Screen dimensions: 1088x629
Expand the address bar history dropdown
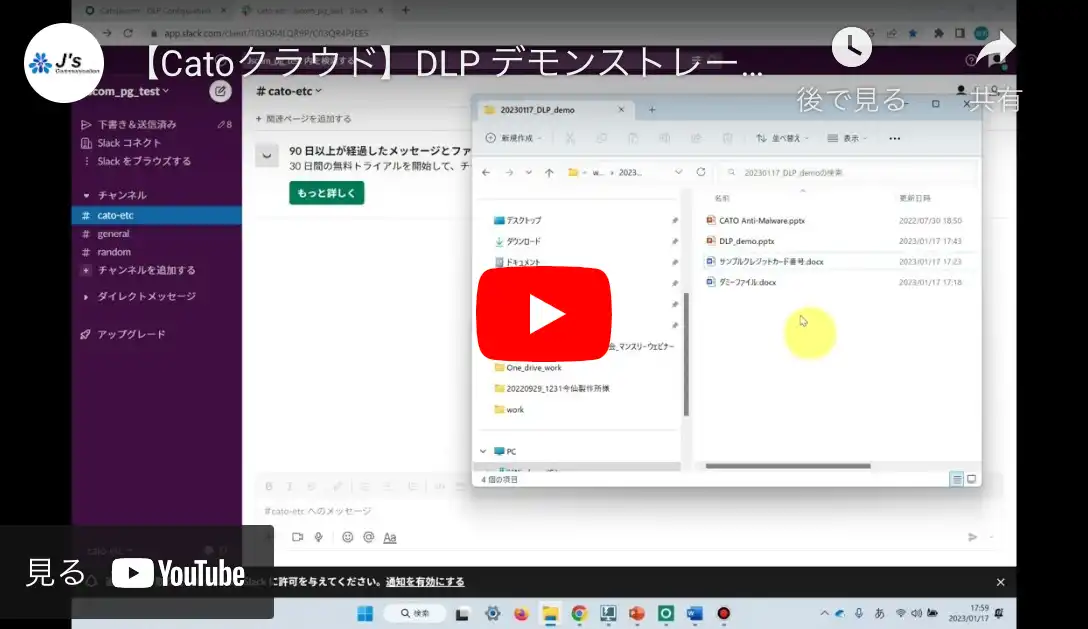pos(678,172)
